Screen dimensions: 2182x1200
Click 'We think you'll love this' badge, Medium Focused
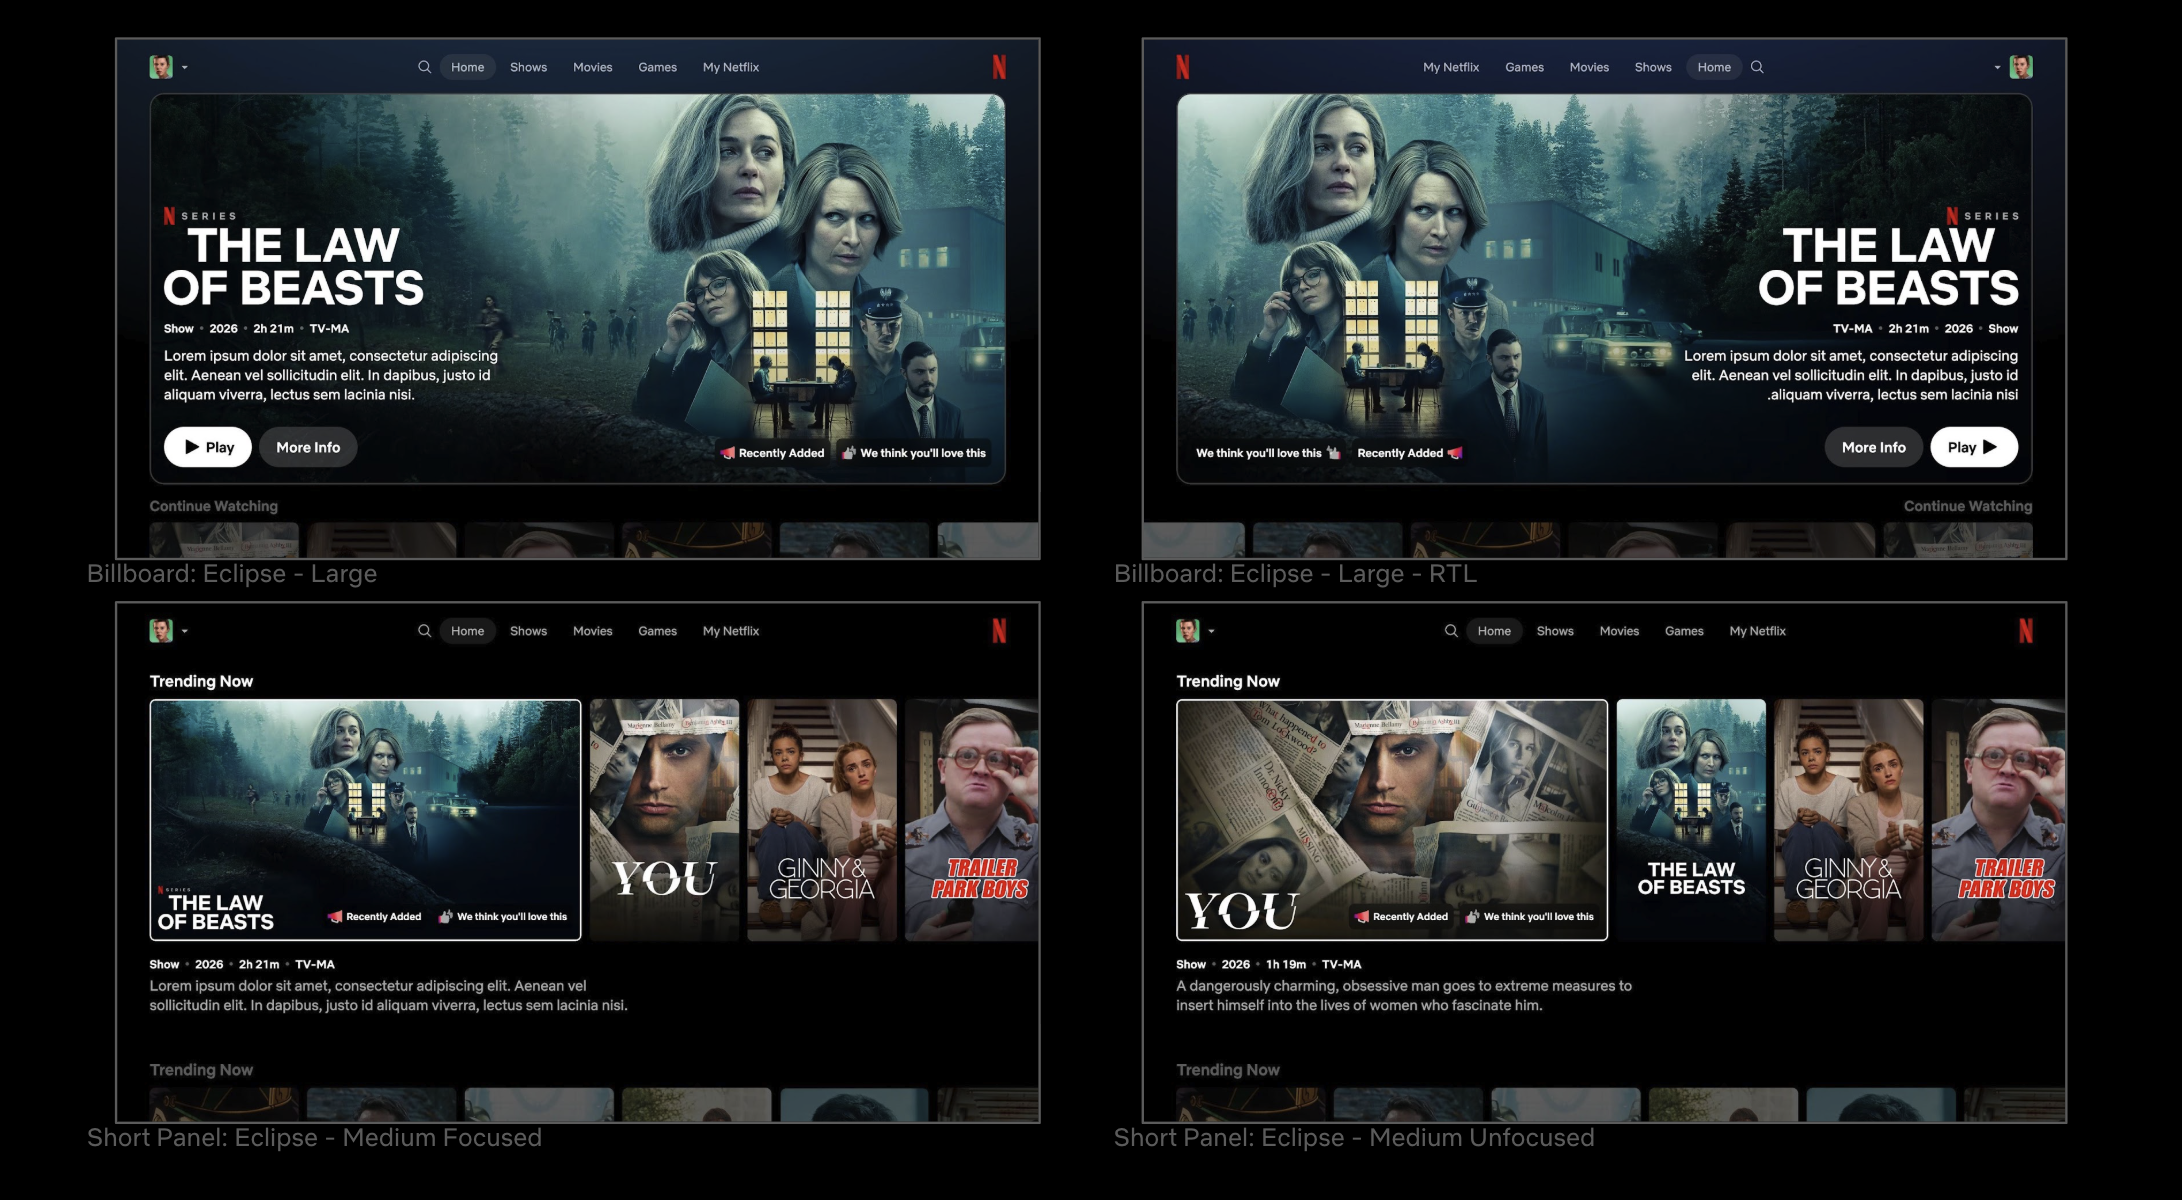click(503, 916)
